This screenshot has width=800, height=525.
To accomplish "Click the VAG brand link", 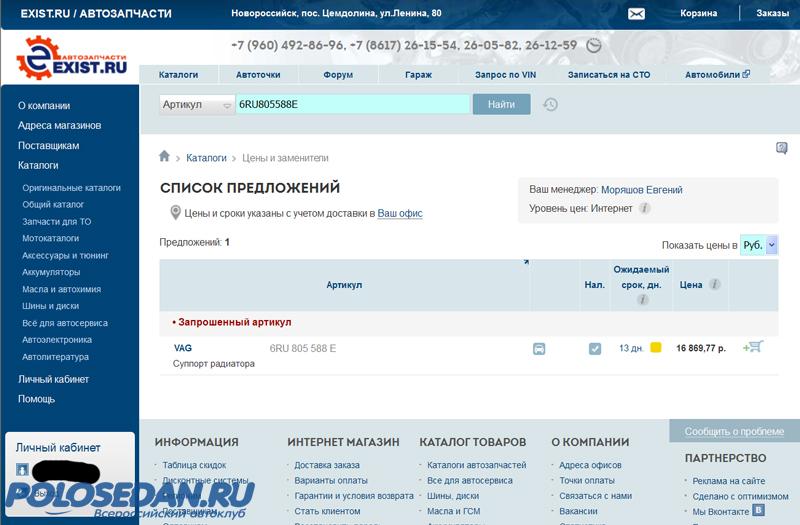I will [183, 348].
